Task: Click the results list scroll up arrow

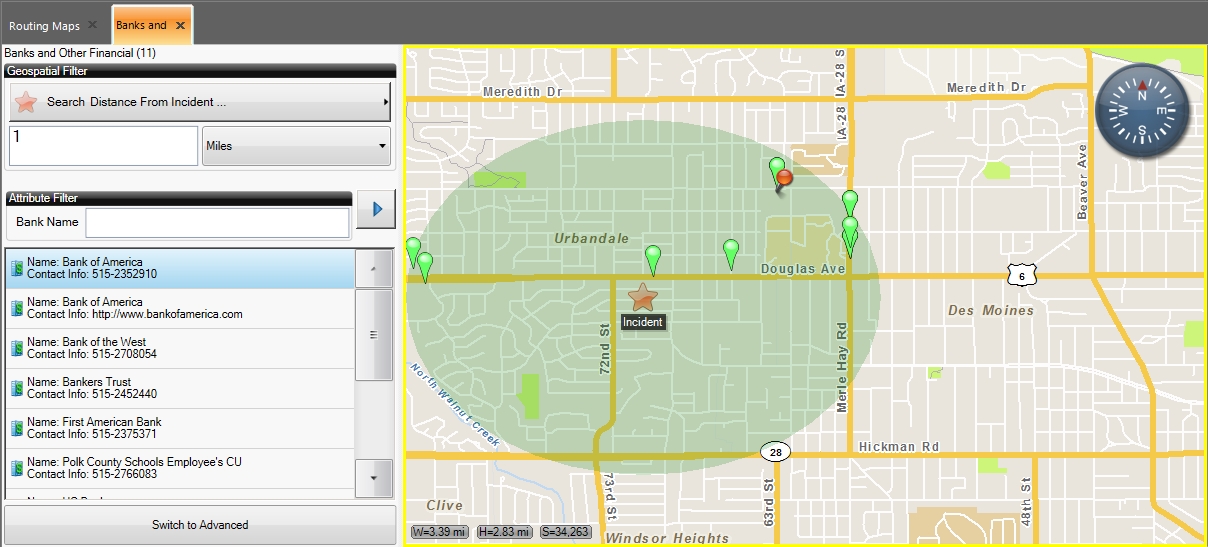Action: point(374,268)
